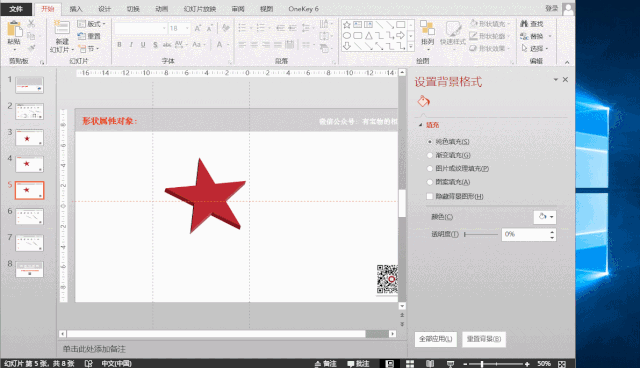Image resolution: width=640 pixels, height=368 pixels.
Task: Click fit slide to window icon
Action: pyautogui.click(x=562, y=364)
